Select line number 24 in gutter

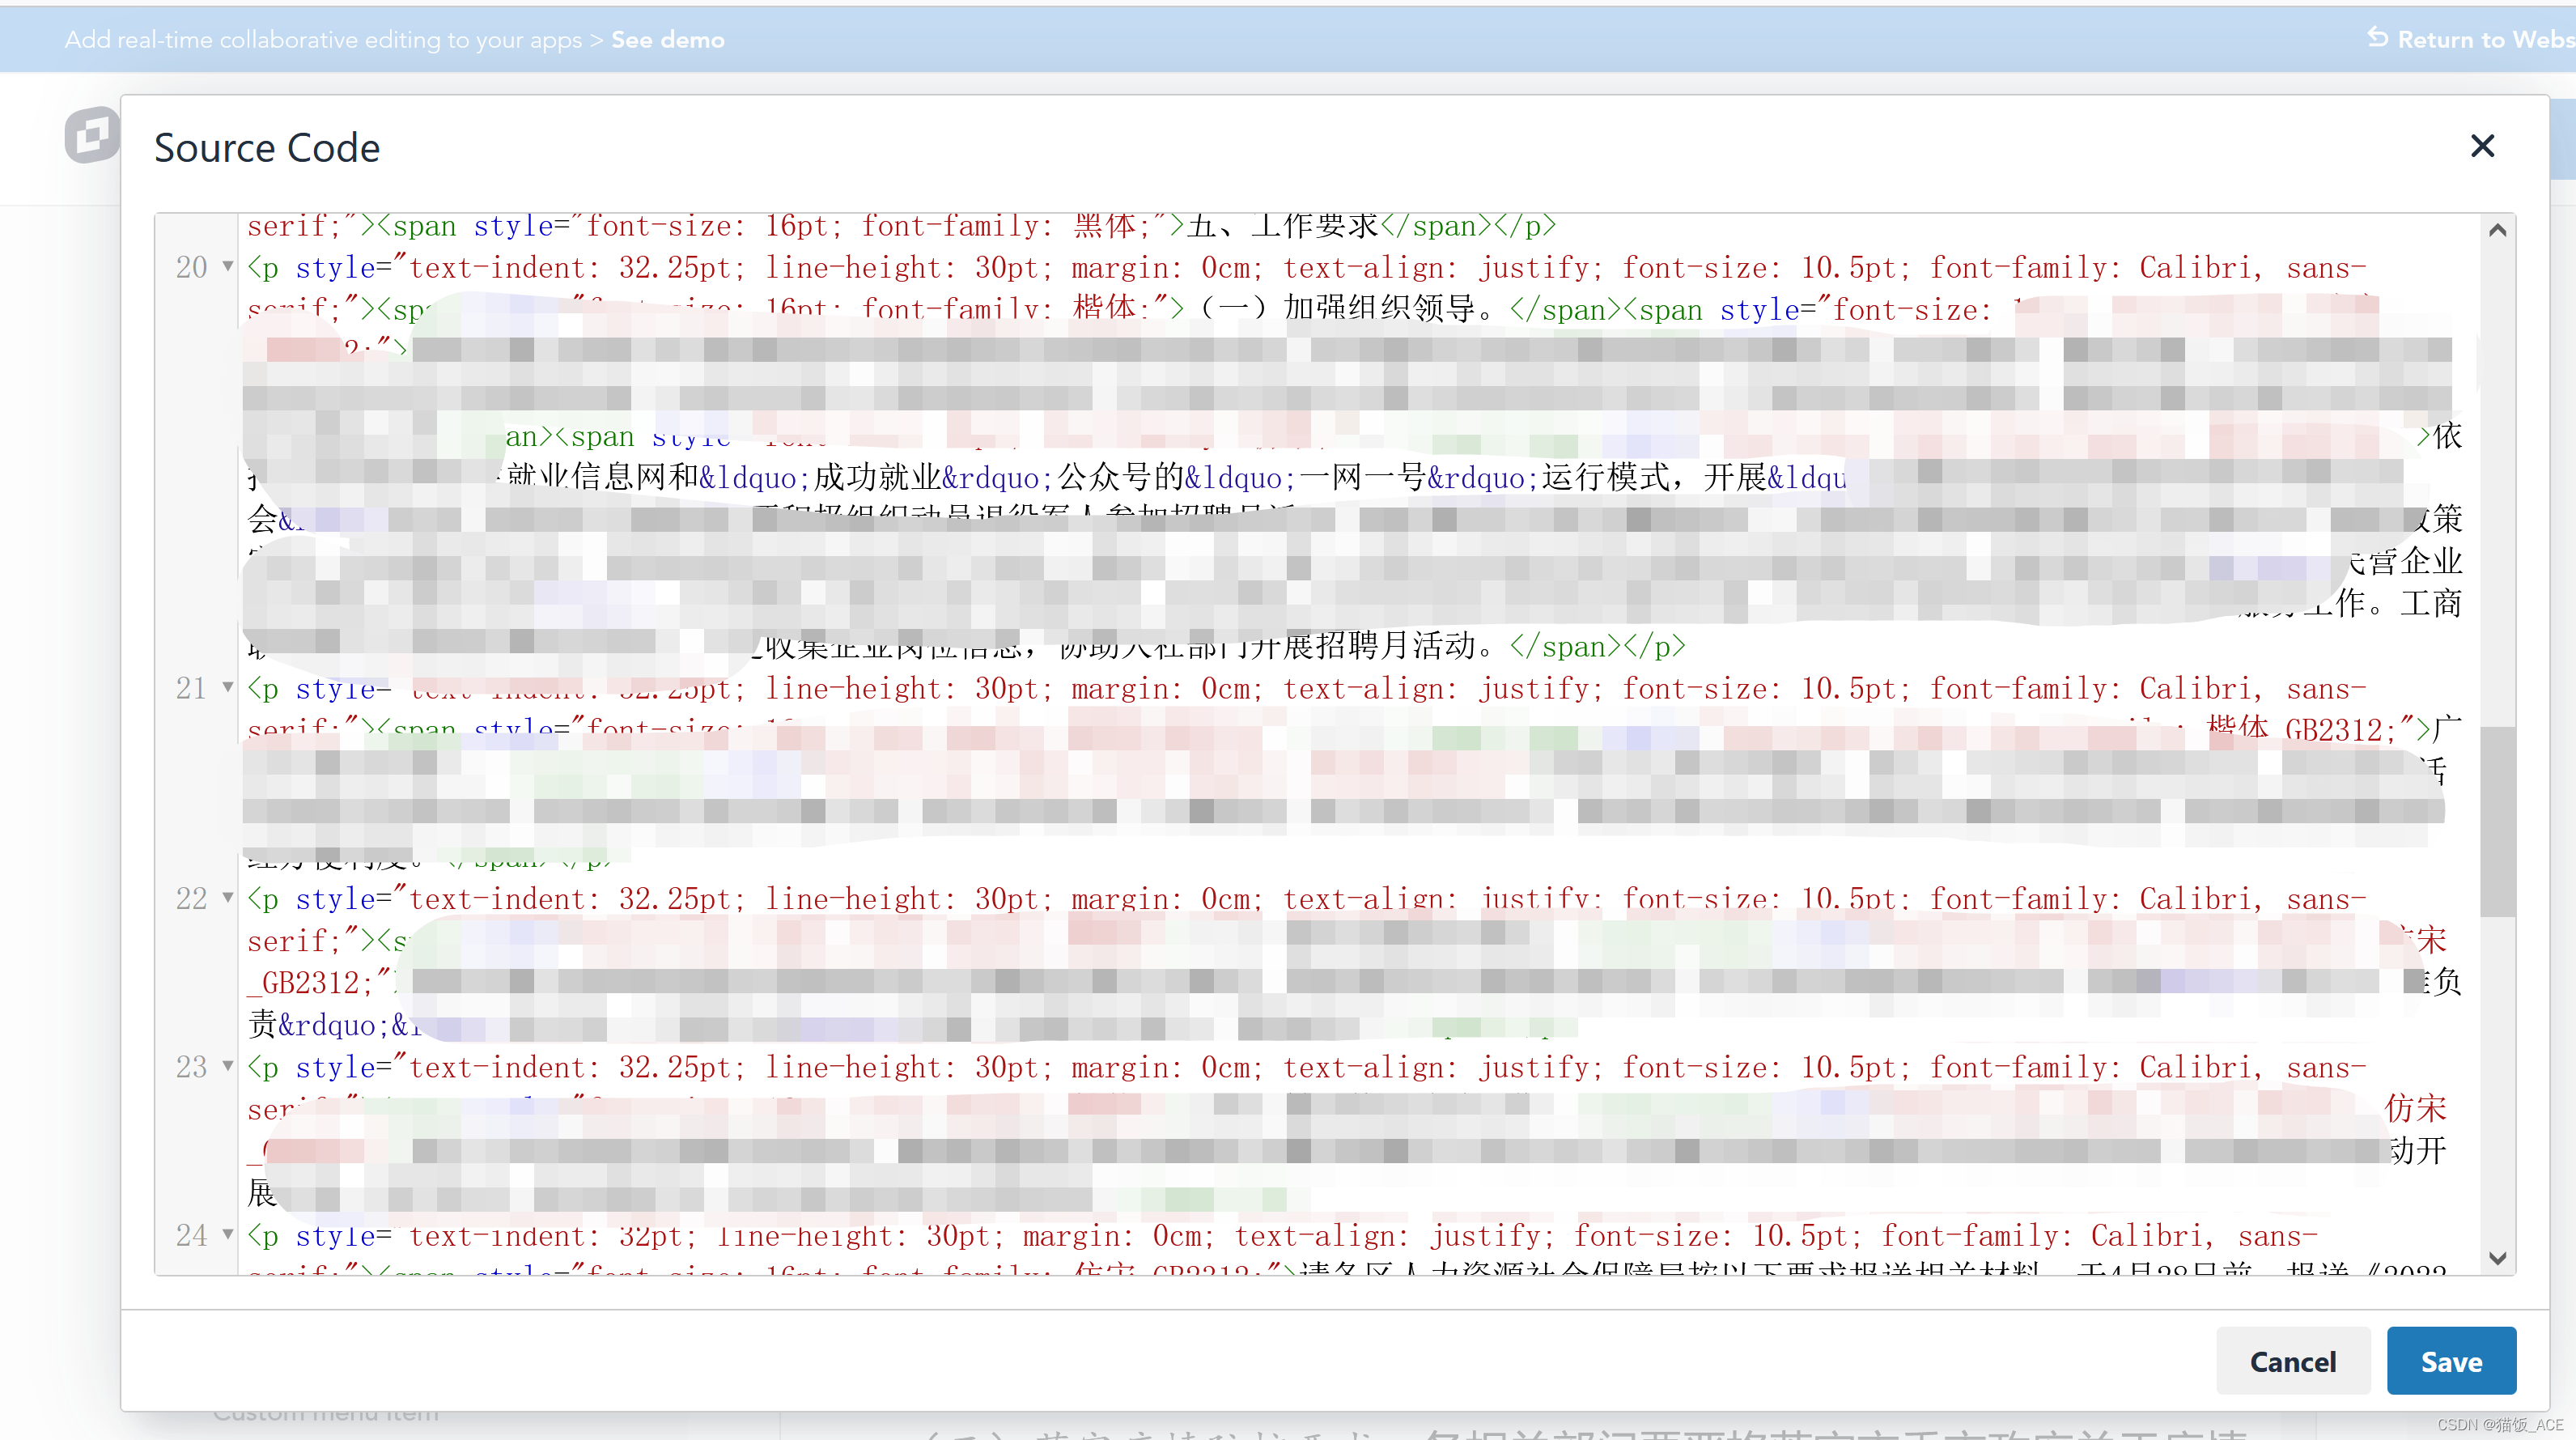191,1235
